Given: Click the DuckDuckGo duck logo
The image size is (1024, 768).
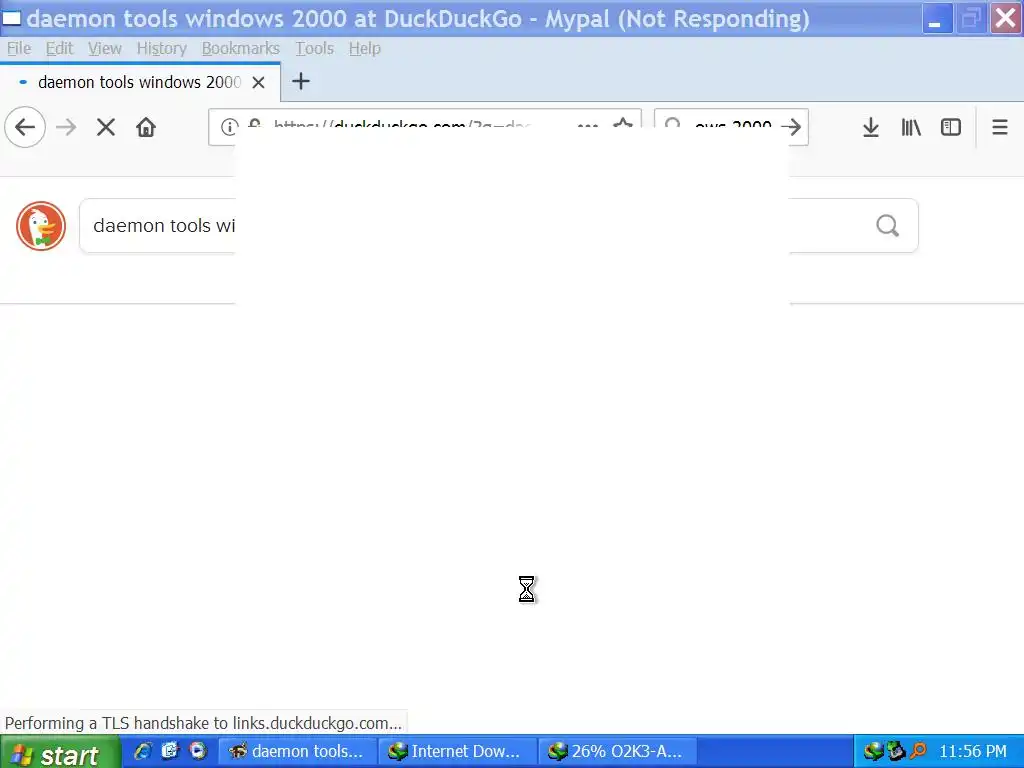Looking at the screenshot, I should [40, 226].
